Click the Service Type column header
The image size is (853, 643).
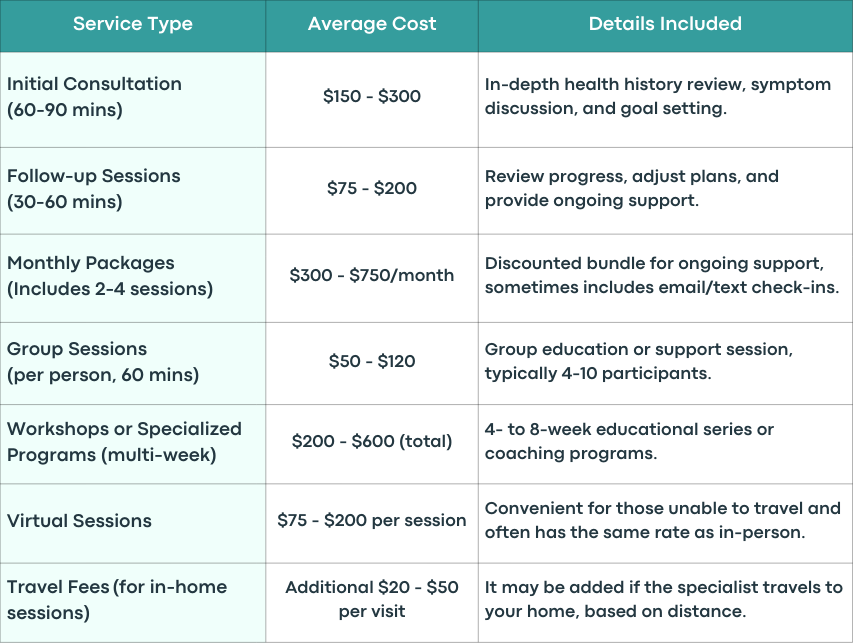[133, 24]
